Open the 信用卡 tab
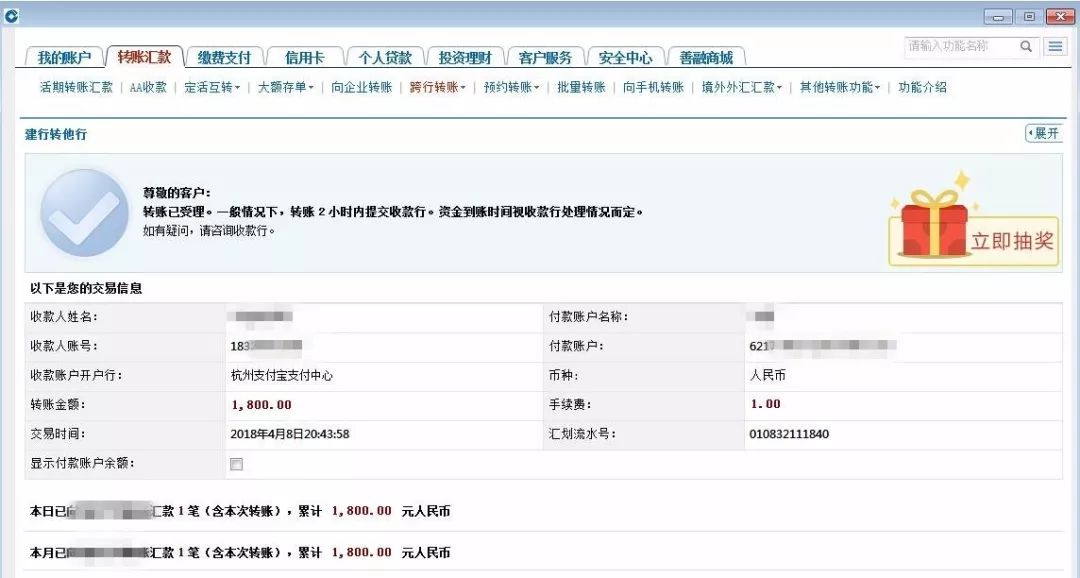Screen dimensions: 1080x578 304,58
